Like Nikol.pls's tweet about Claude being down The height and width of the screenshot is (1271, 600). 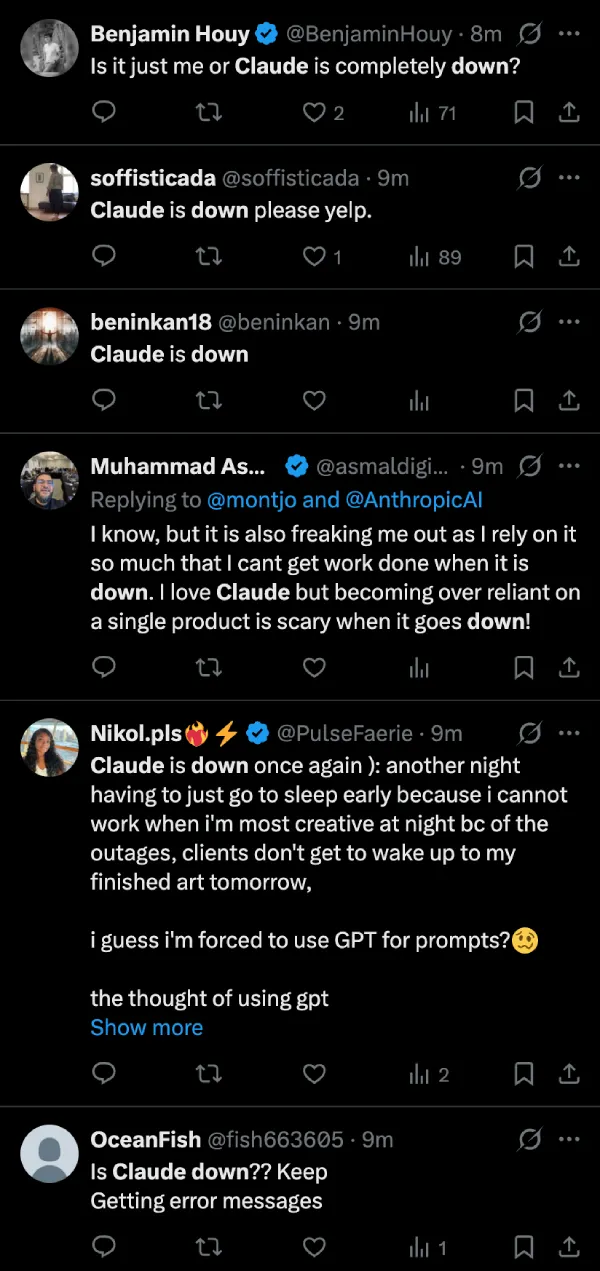[x=314, y=1074]
